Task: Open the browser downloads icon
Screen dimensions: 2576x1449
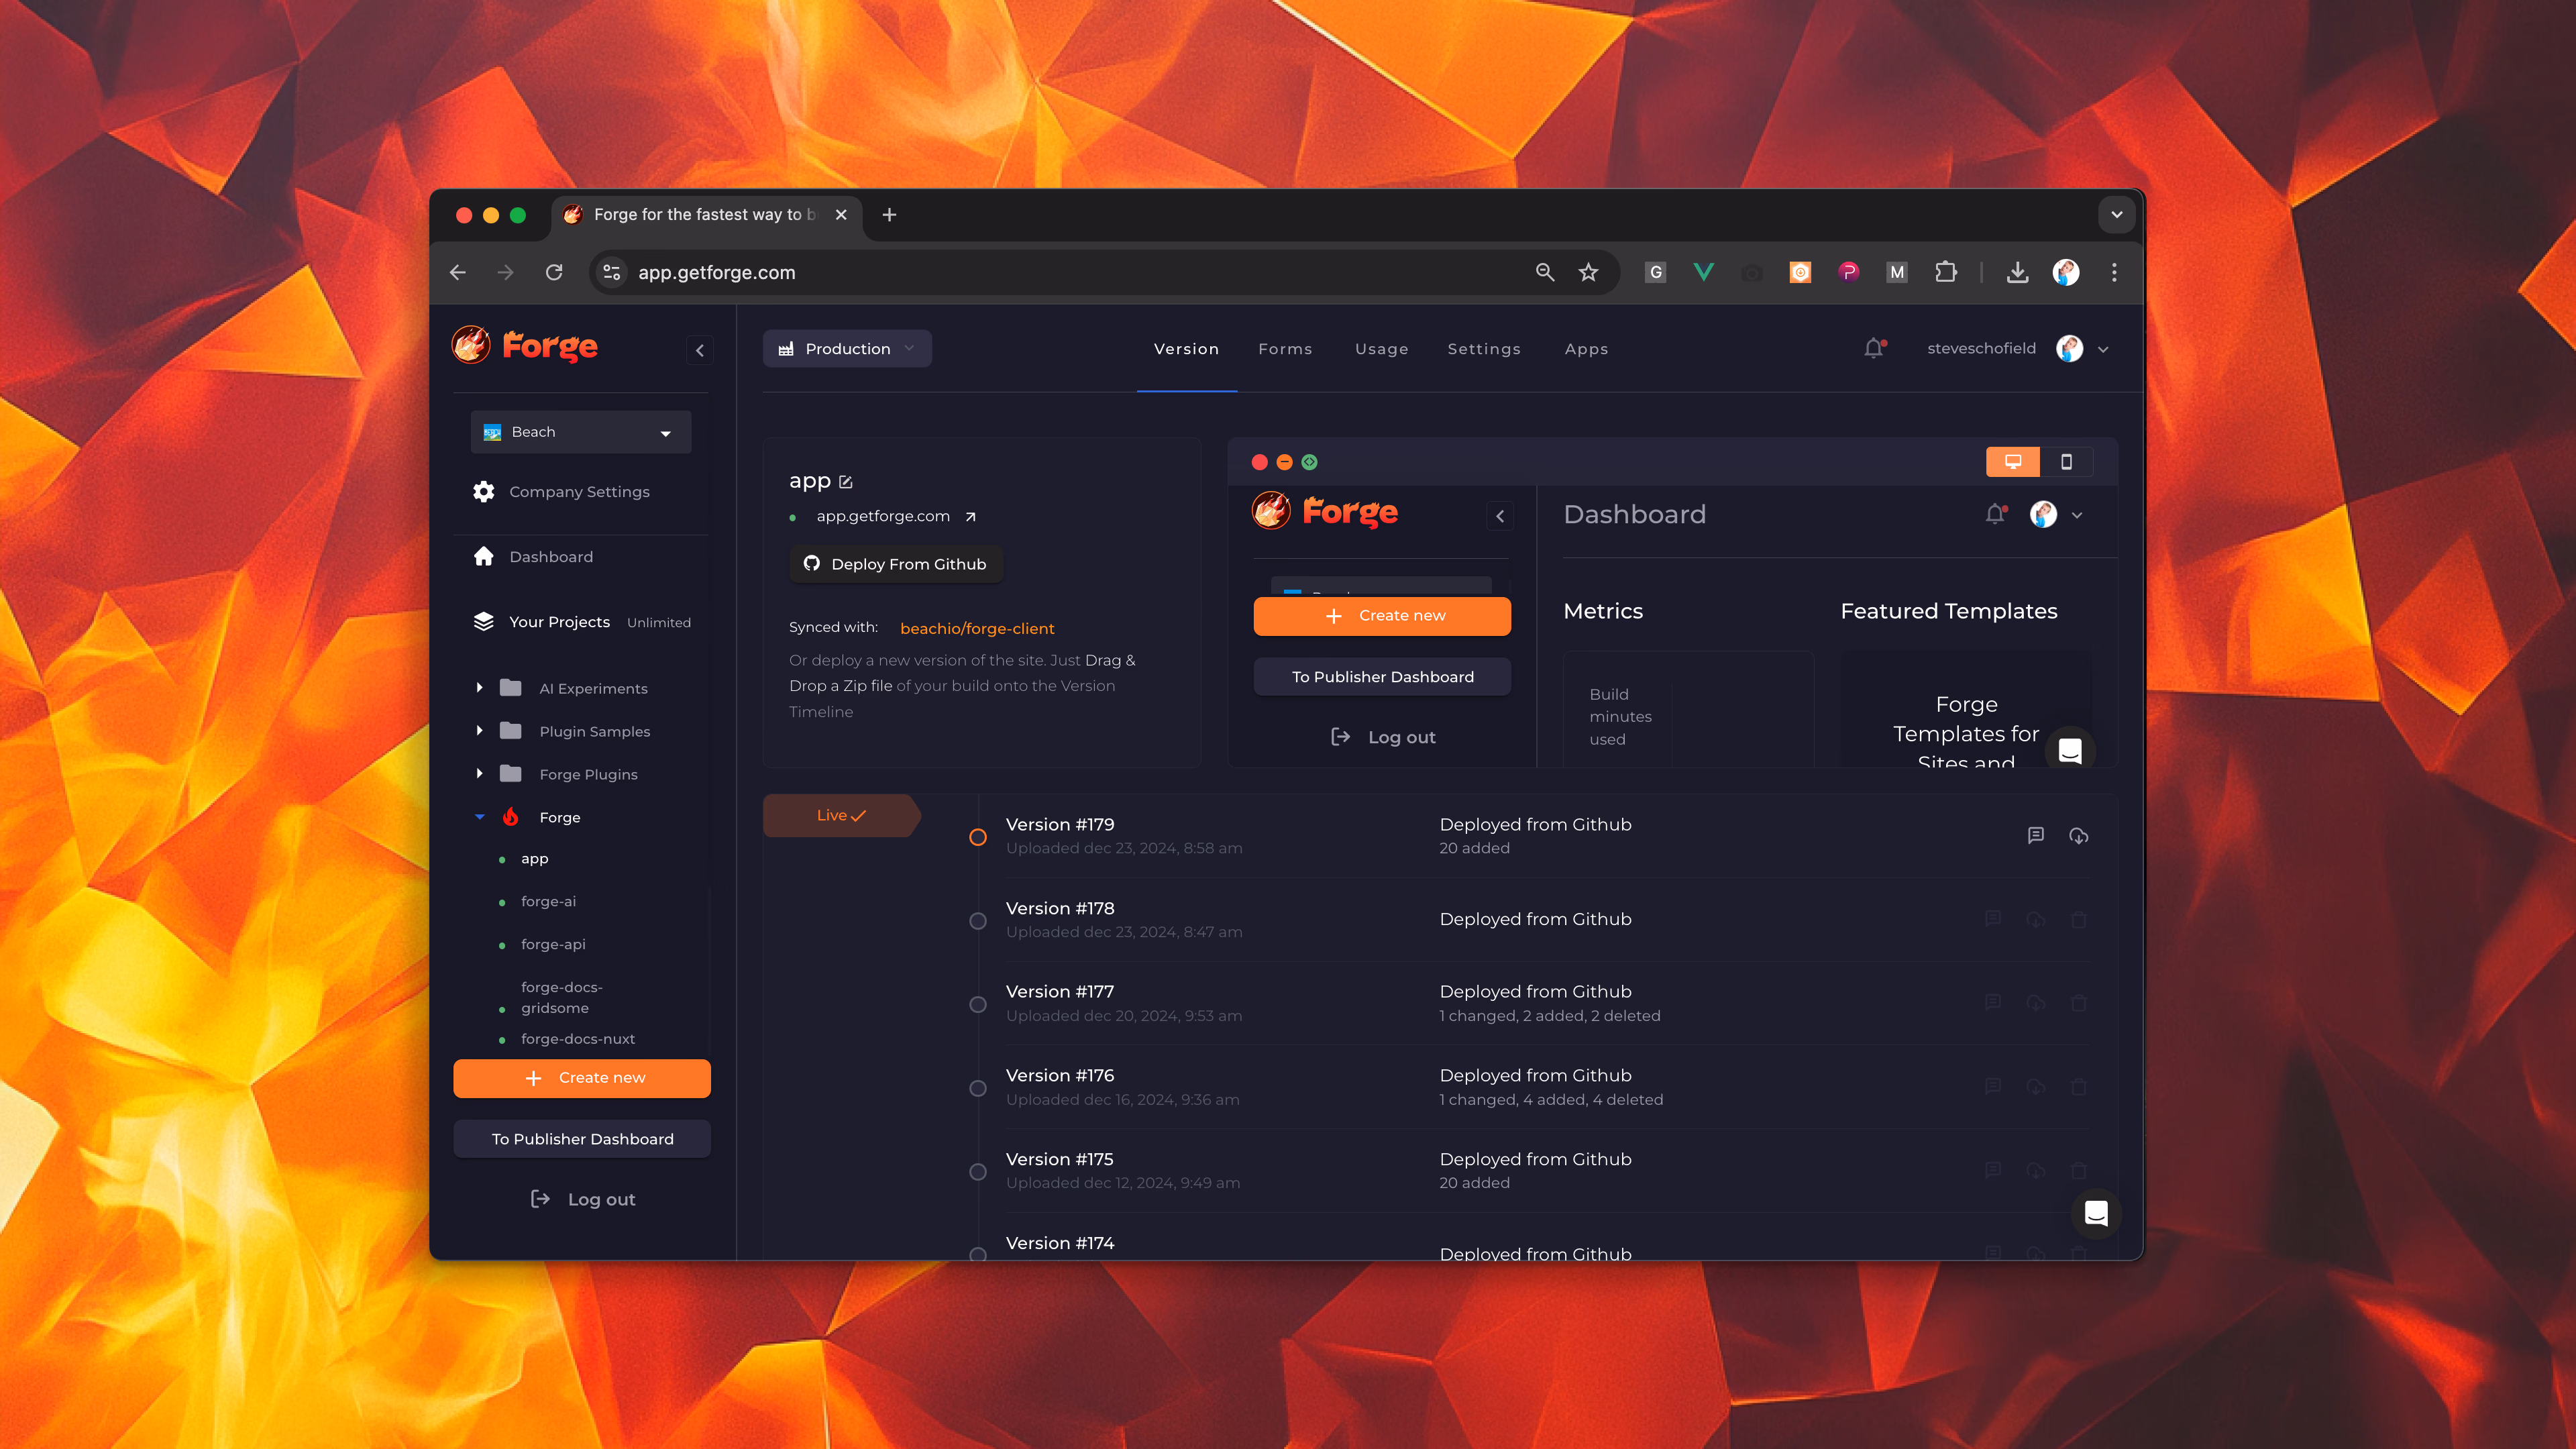Action: tap(2017, 272)
